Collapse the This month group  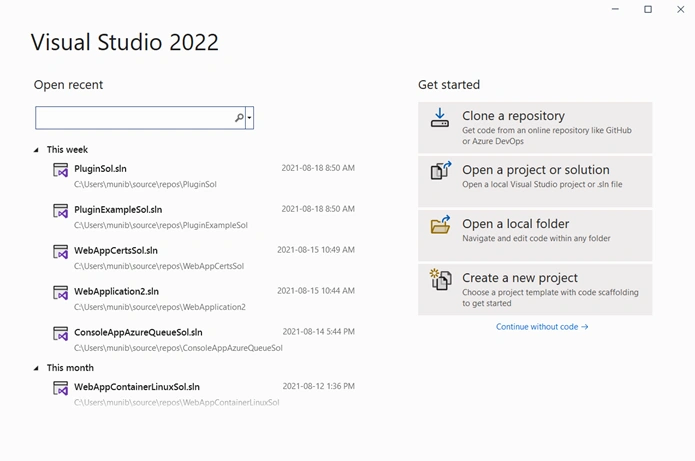coord(36,368)
